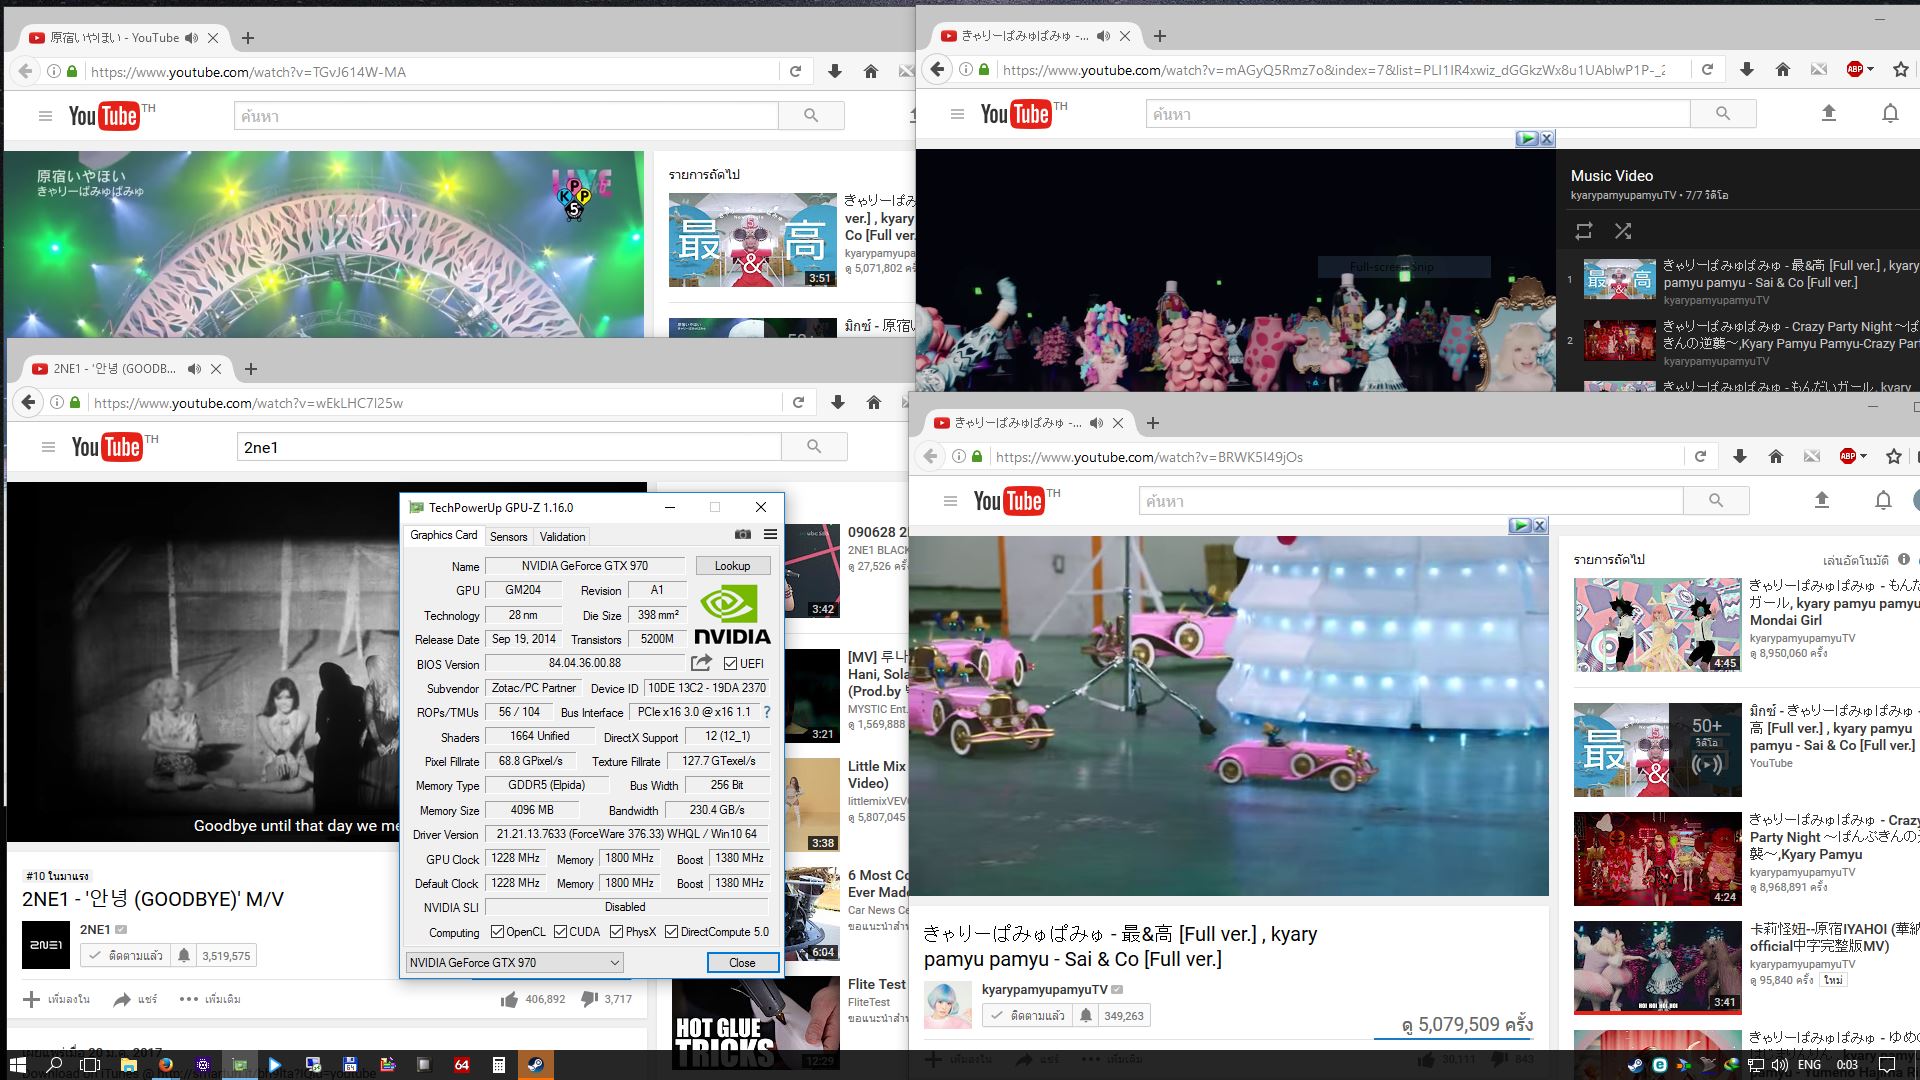Click the repeat playlist icon
This screenshot has height=1080, width=1920.
click(x=1583, y=231)
